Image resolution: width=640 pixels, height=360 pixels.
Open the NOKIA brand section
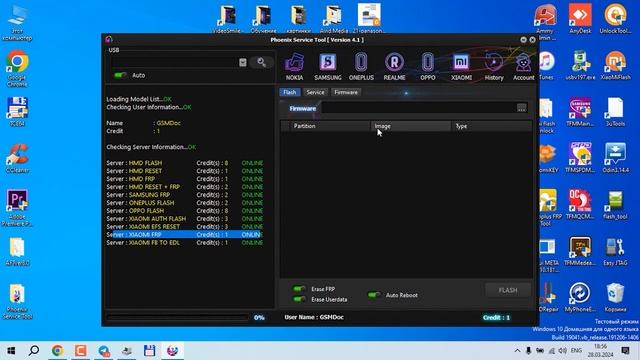294,67
